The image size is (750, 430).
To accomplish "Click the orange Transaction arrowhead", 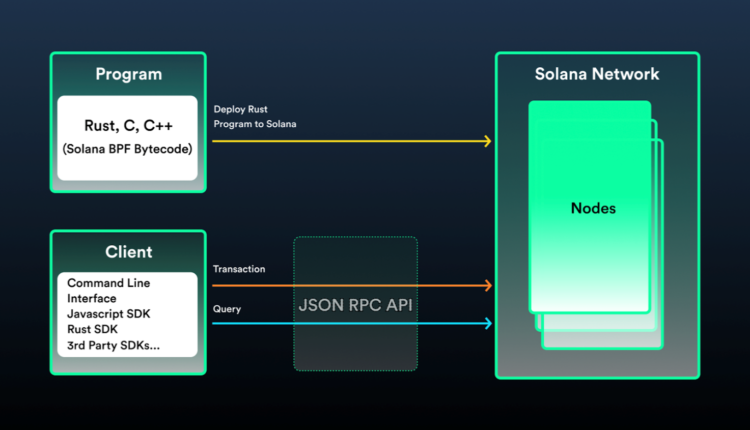I will pyautogui.click(x=487, y=286).
